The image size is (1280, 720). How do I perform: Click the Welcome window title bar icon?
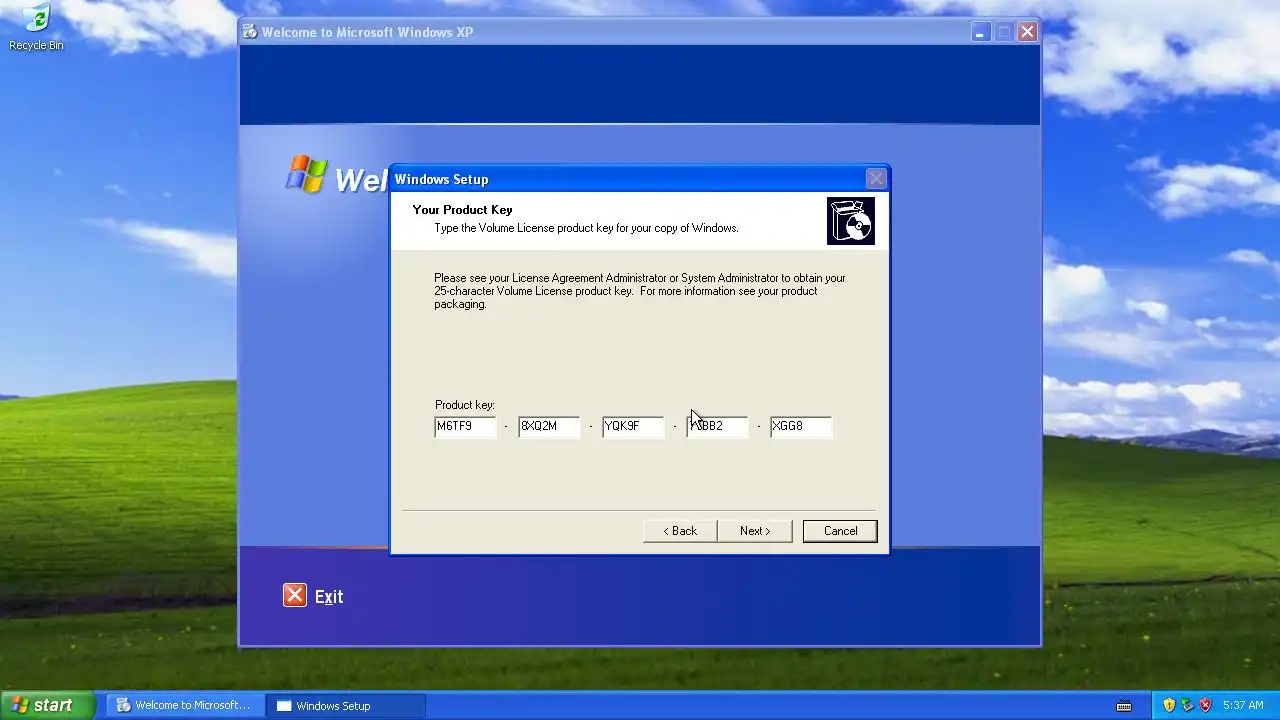[250, 32]
